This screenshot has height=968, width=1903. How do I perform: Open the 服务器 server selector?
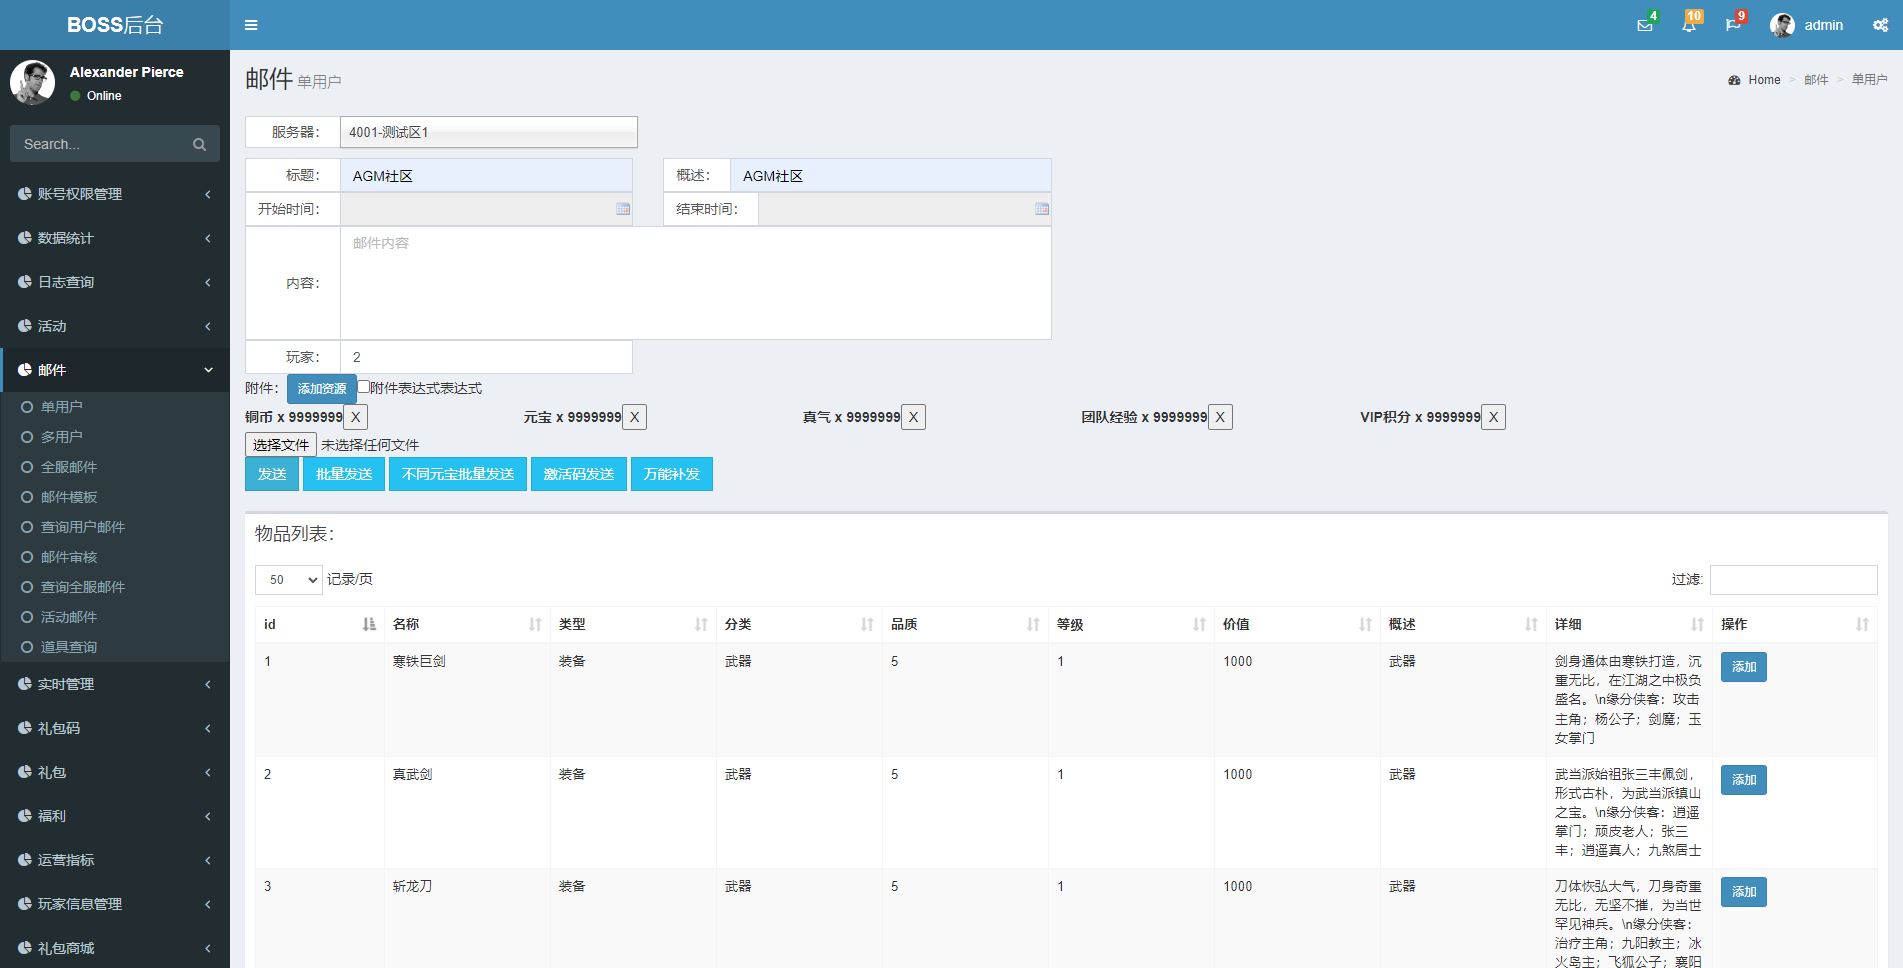[x=488, y=132]
